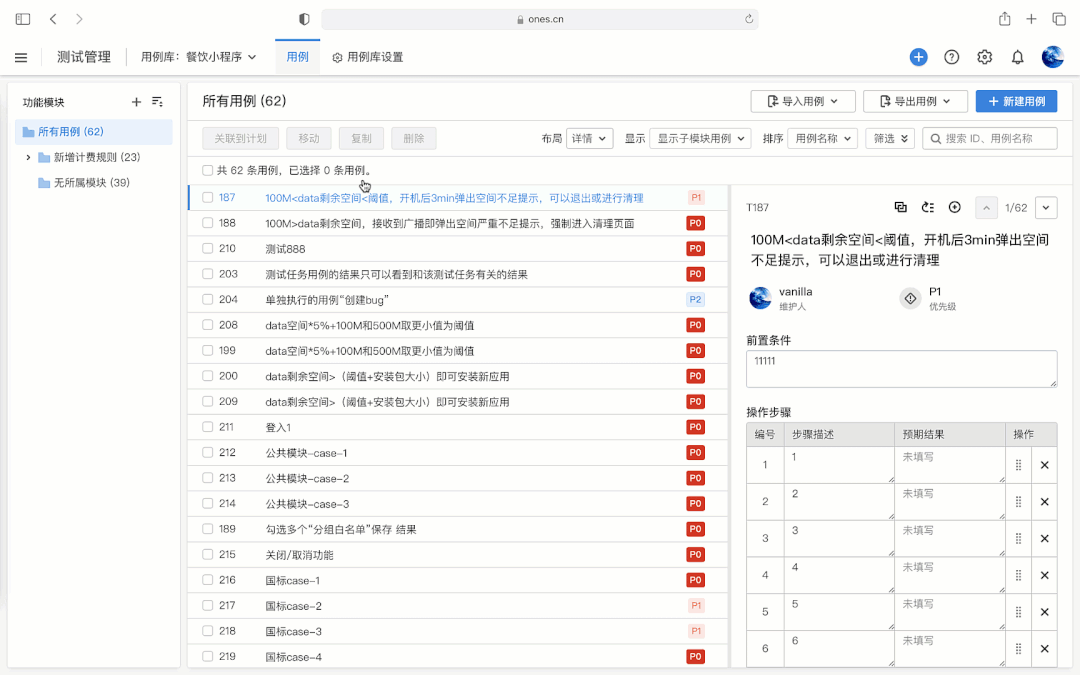Click the P1 priority icon
Screen dimensions: 1080x675
point(911,298)
